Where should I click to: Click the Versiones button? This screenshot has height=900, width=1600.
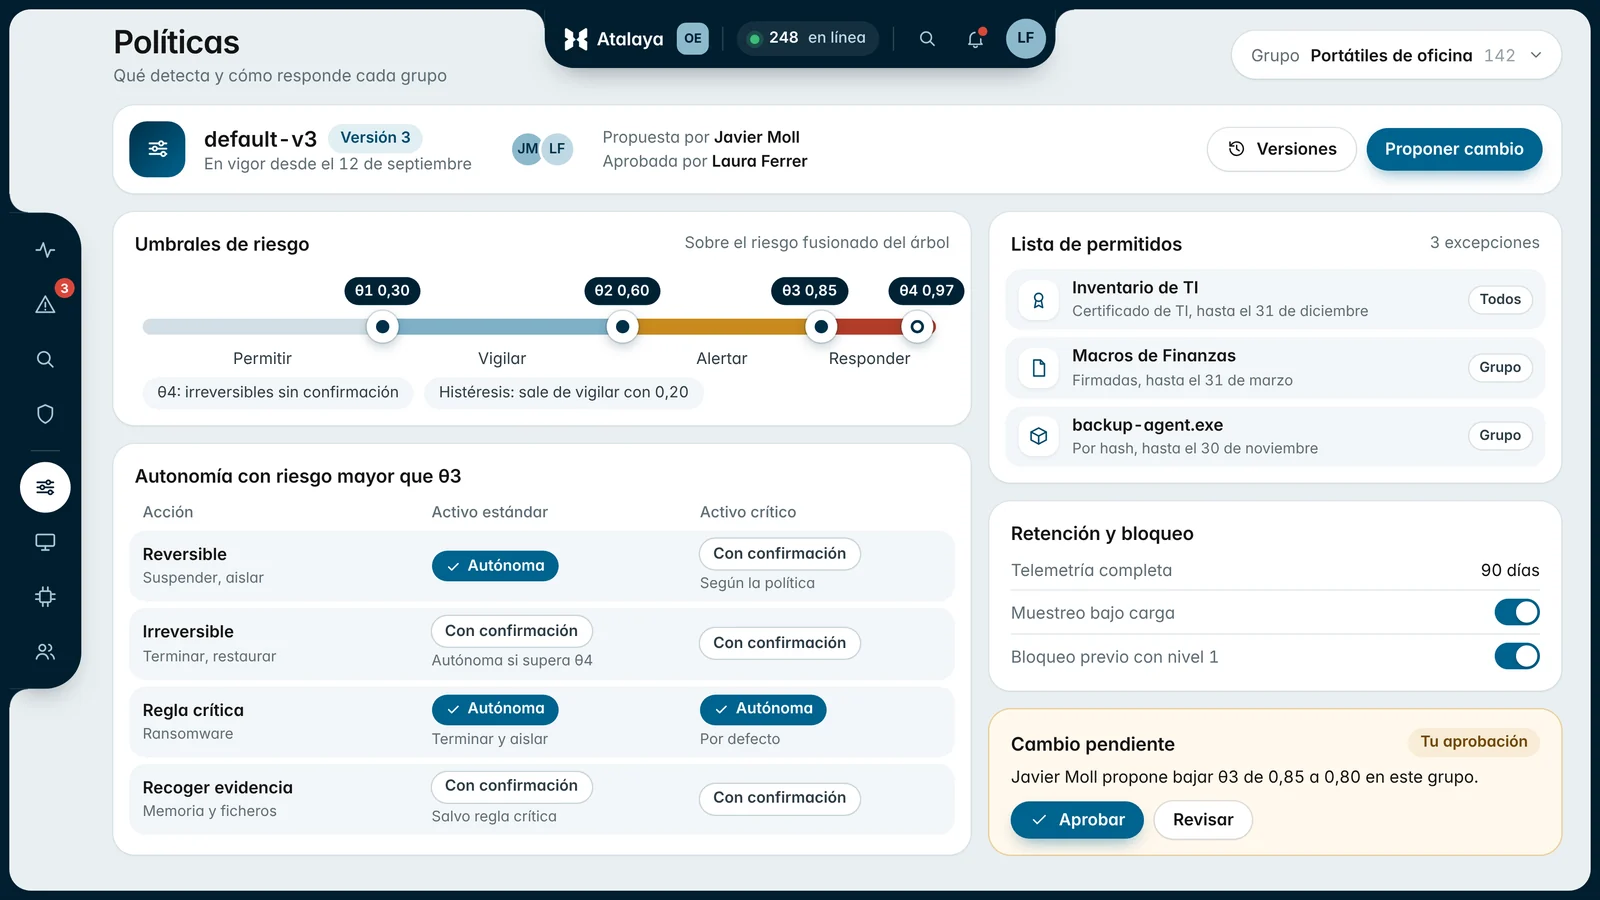[x=1282, y=149]
